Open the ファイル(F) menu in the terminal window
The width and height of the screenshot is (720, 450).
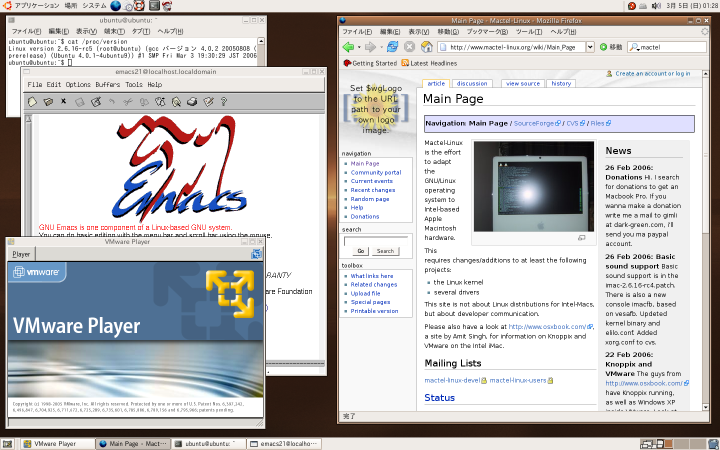pyautogui.click(x=26, y=31)
